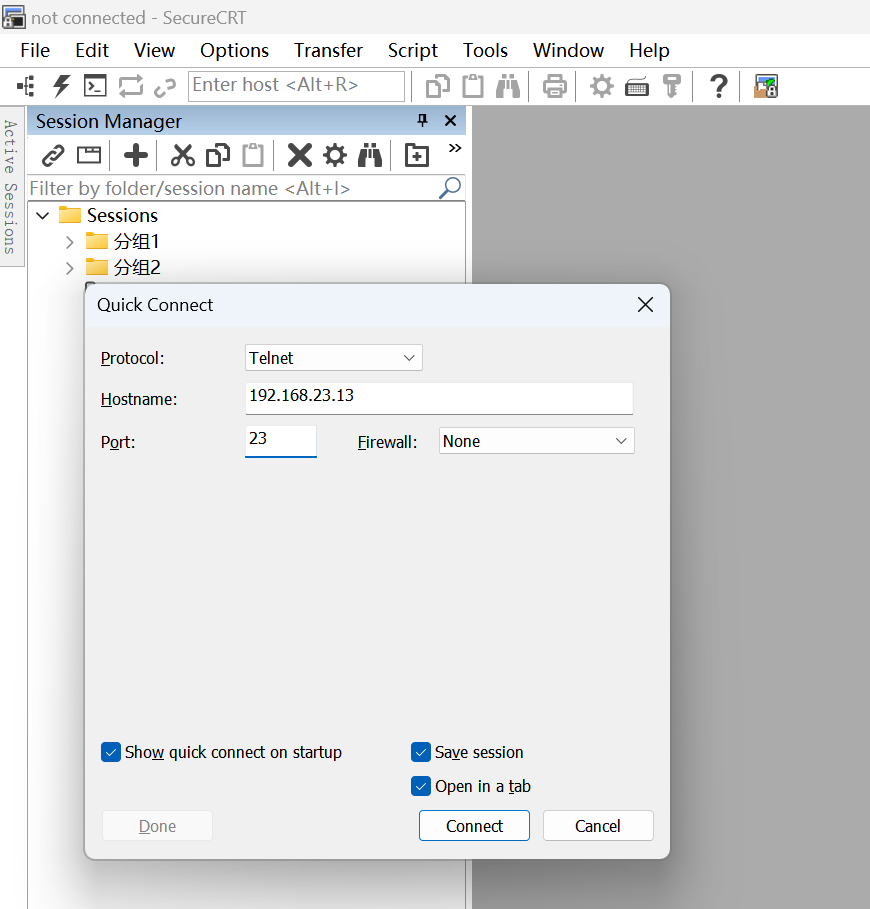870x909 pixels.
Task: Click the main toolbar Copy icon
Action: [438, 86]
